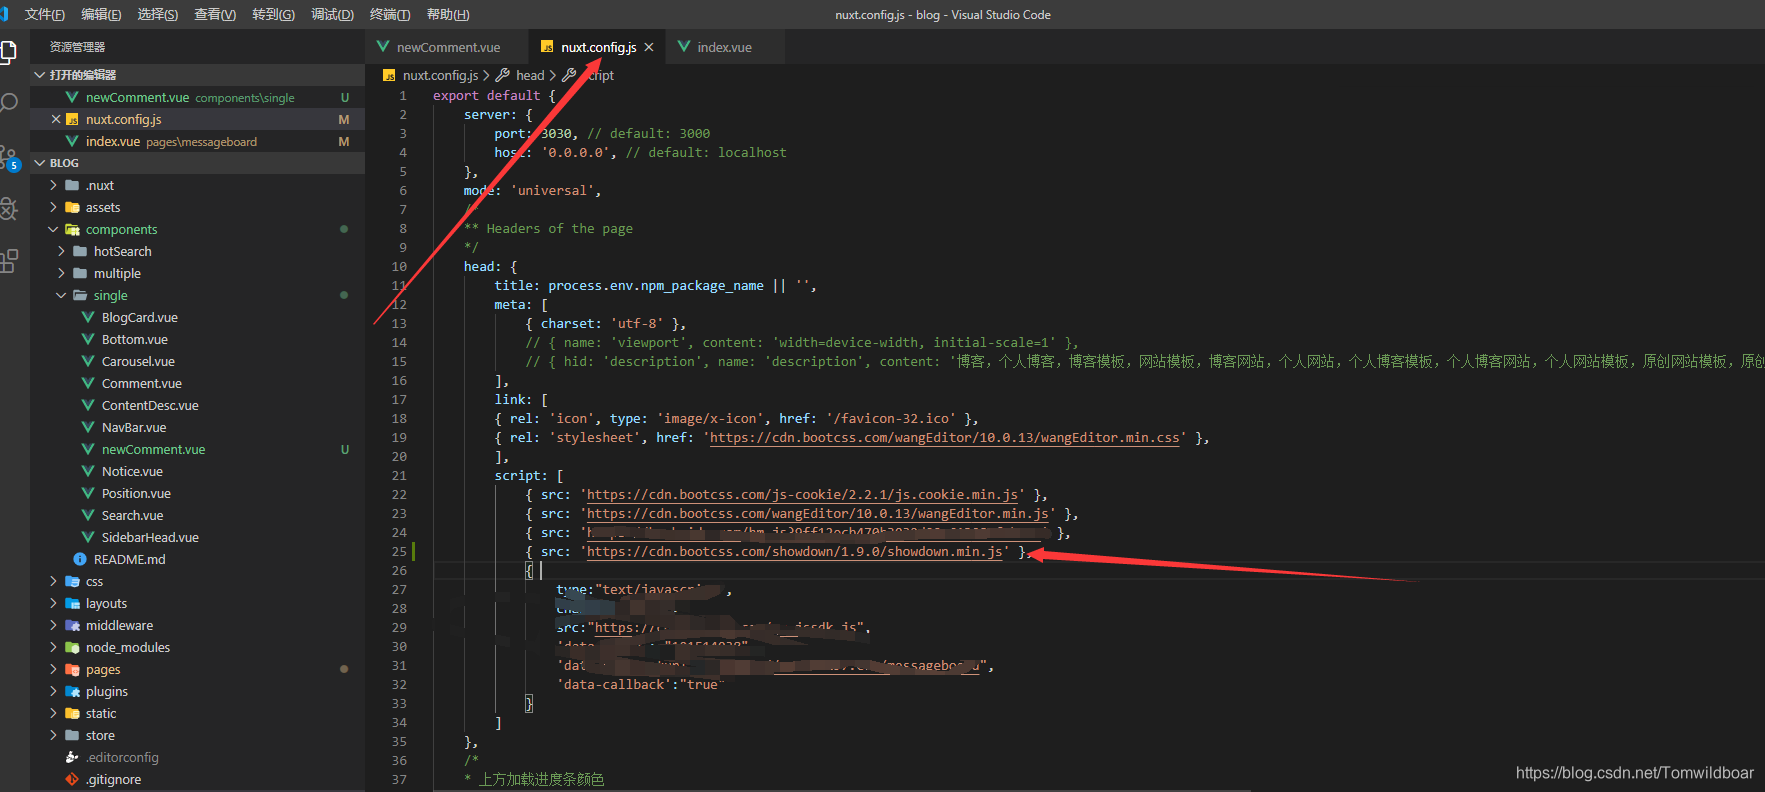Open the showdown.min.js CDN link
The image size is (1765, 792).
click(795, 552)
